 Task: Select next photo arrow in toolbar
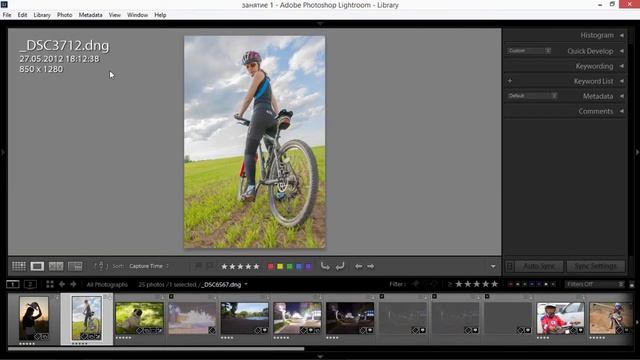coord(370,267)
